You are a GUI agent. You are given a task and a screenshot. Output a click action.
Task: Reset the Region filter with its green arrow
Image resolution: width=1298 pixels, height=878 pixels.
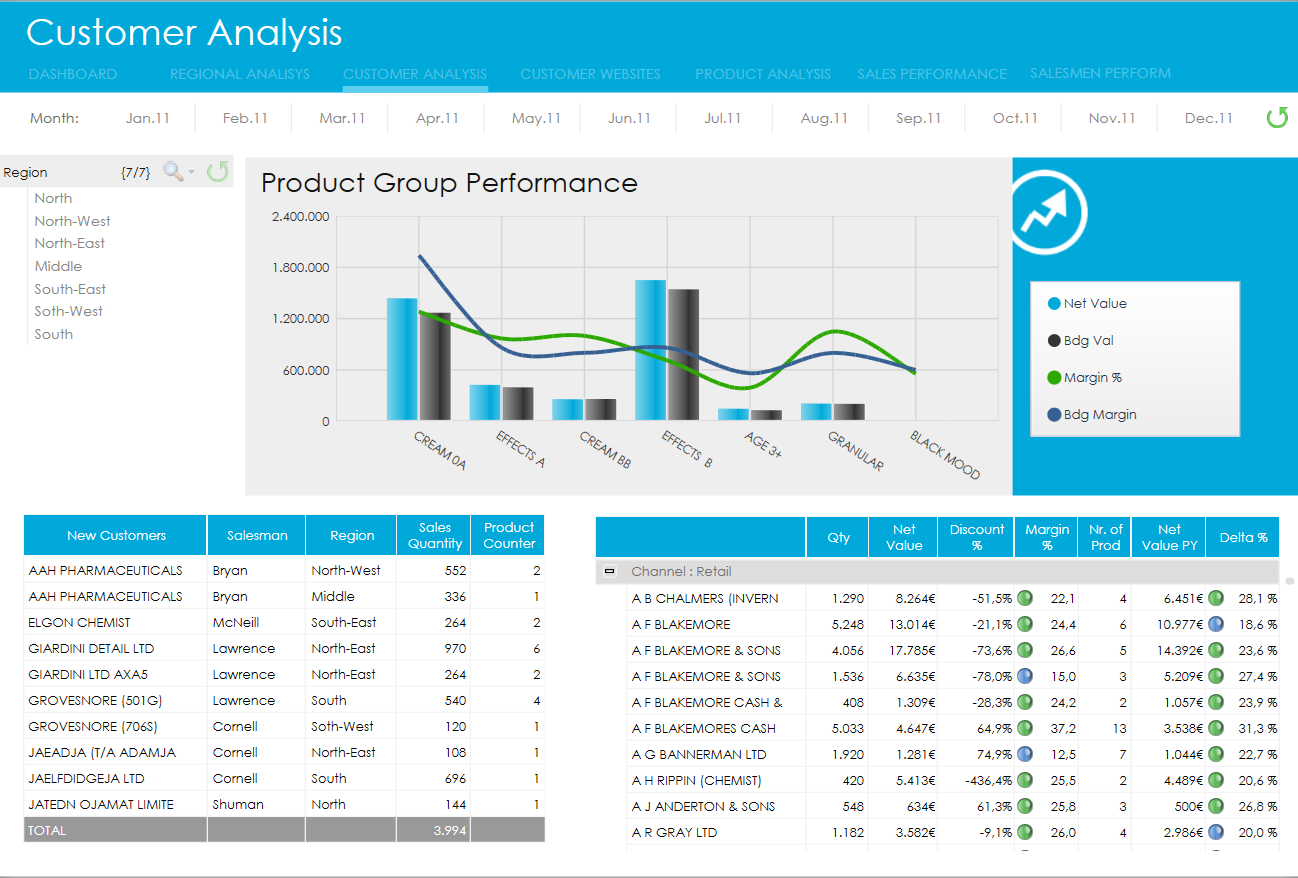[x=218, y=171]
